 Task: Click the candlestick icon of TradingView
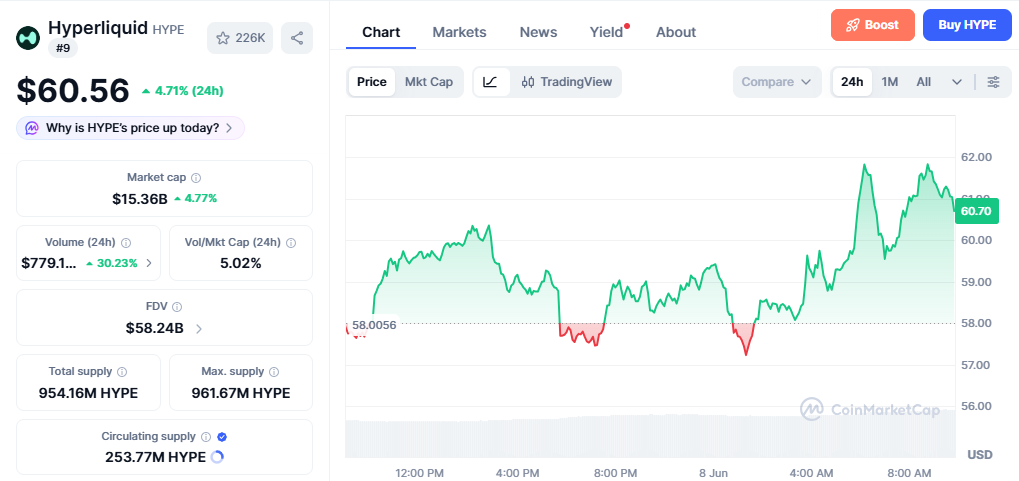point(528,82)
